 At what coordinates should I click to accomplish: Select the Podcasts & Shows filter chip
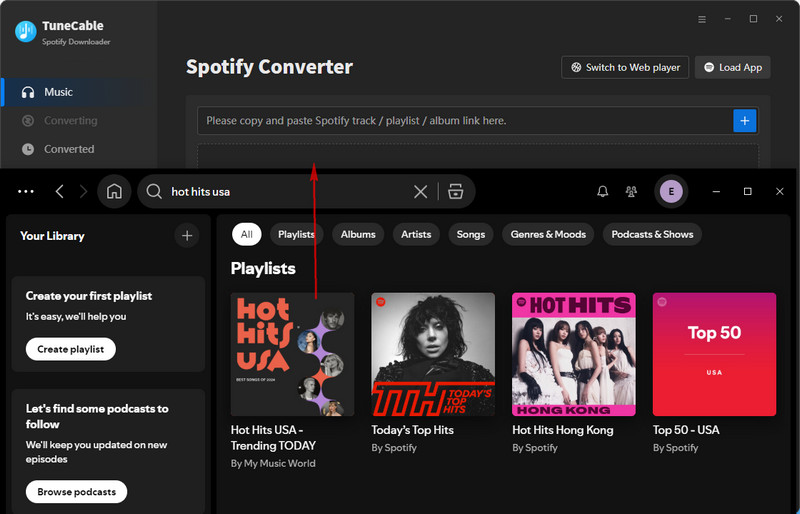tap(652, 234)
